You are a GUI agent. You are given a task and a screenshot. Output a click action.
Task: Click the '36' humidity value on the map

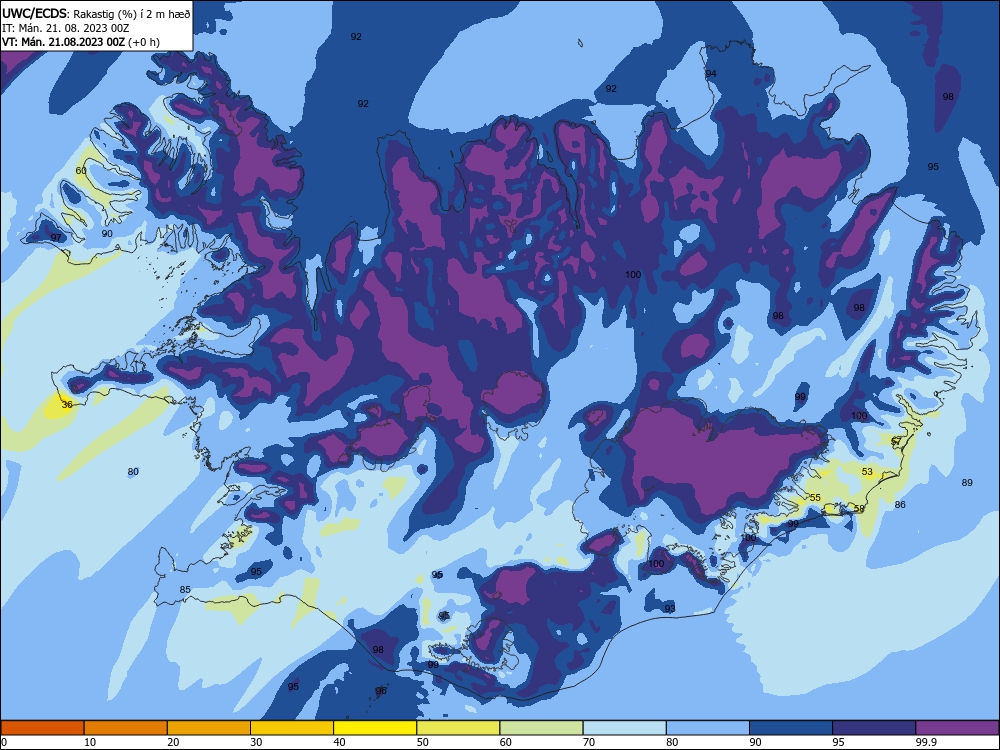67,404
